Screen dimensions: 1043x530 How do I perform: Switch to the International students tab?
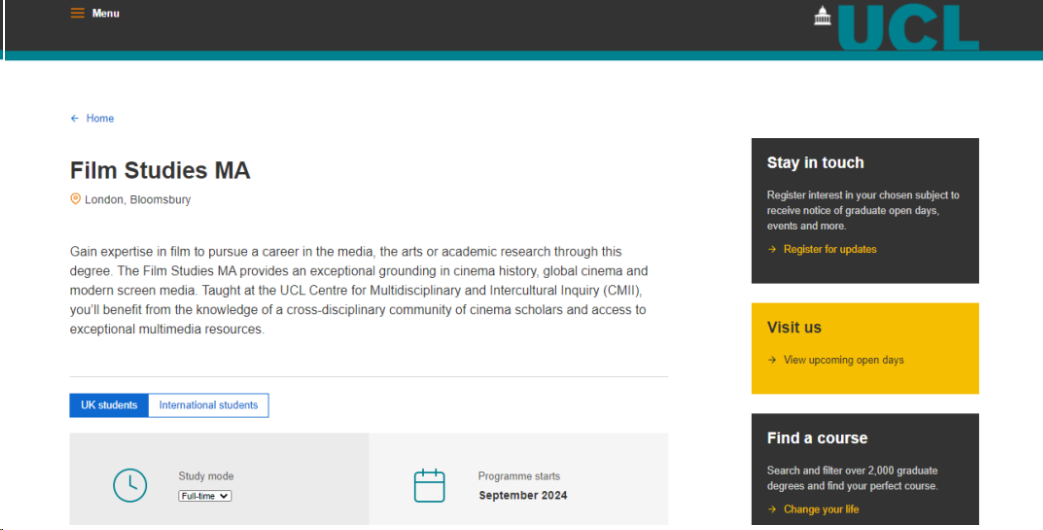pyautogui.click(x=208, y=405)
